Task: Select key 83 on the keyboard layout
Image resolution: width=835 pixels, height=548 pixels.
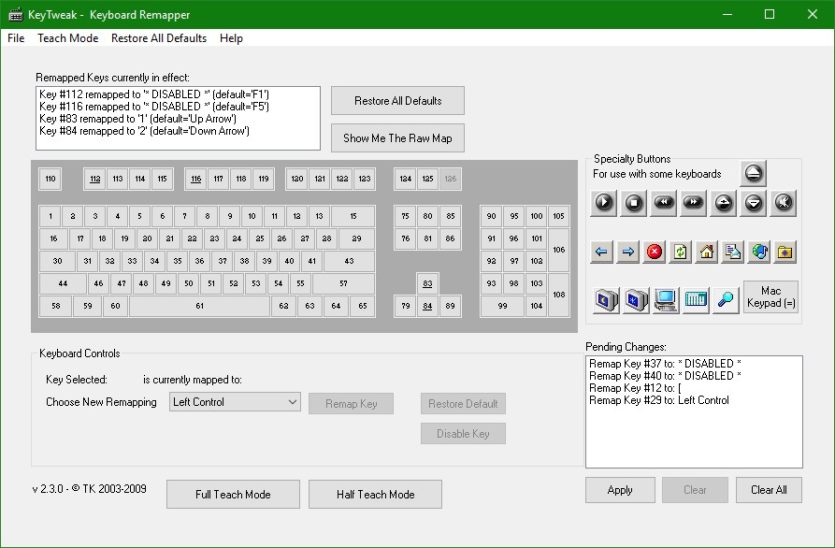Action: tap(428, 283)
